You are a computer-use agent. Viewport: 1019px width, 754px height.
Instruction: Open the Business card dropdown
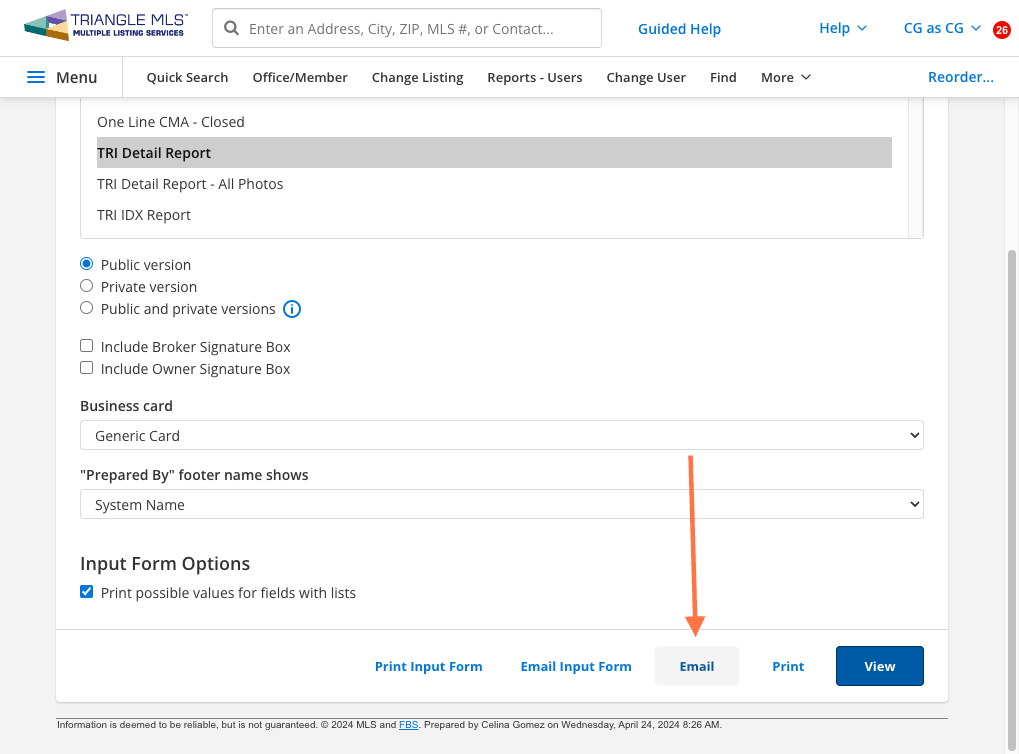pyautogui.click(x=502, y=435)
